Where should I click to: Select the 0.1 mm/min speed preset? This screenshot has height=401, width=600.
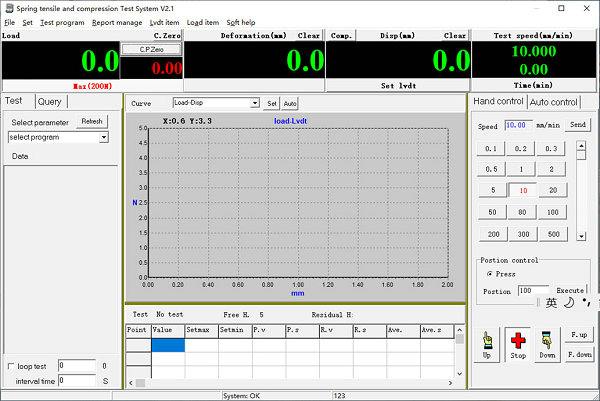[x=492, y=148]
